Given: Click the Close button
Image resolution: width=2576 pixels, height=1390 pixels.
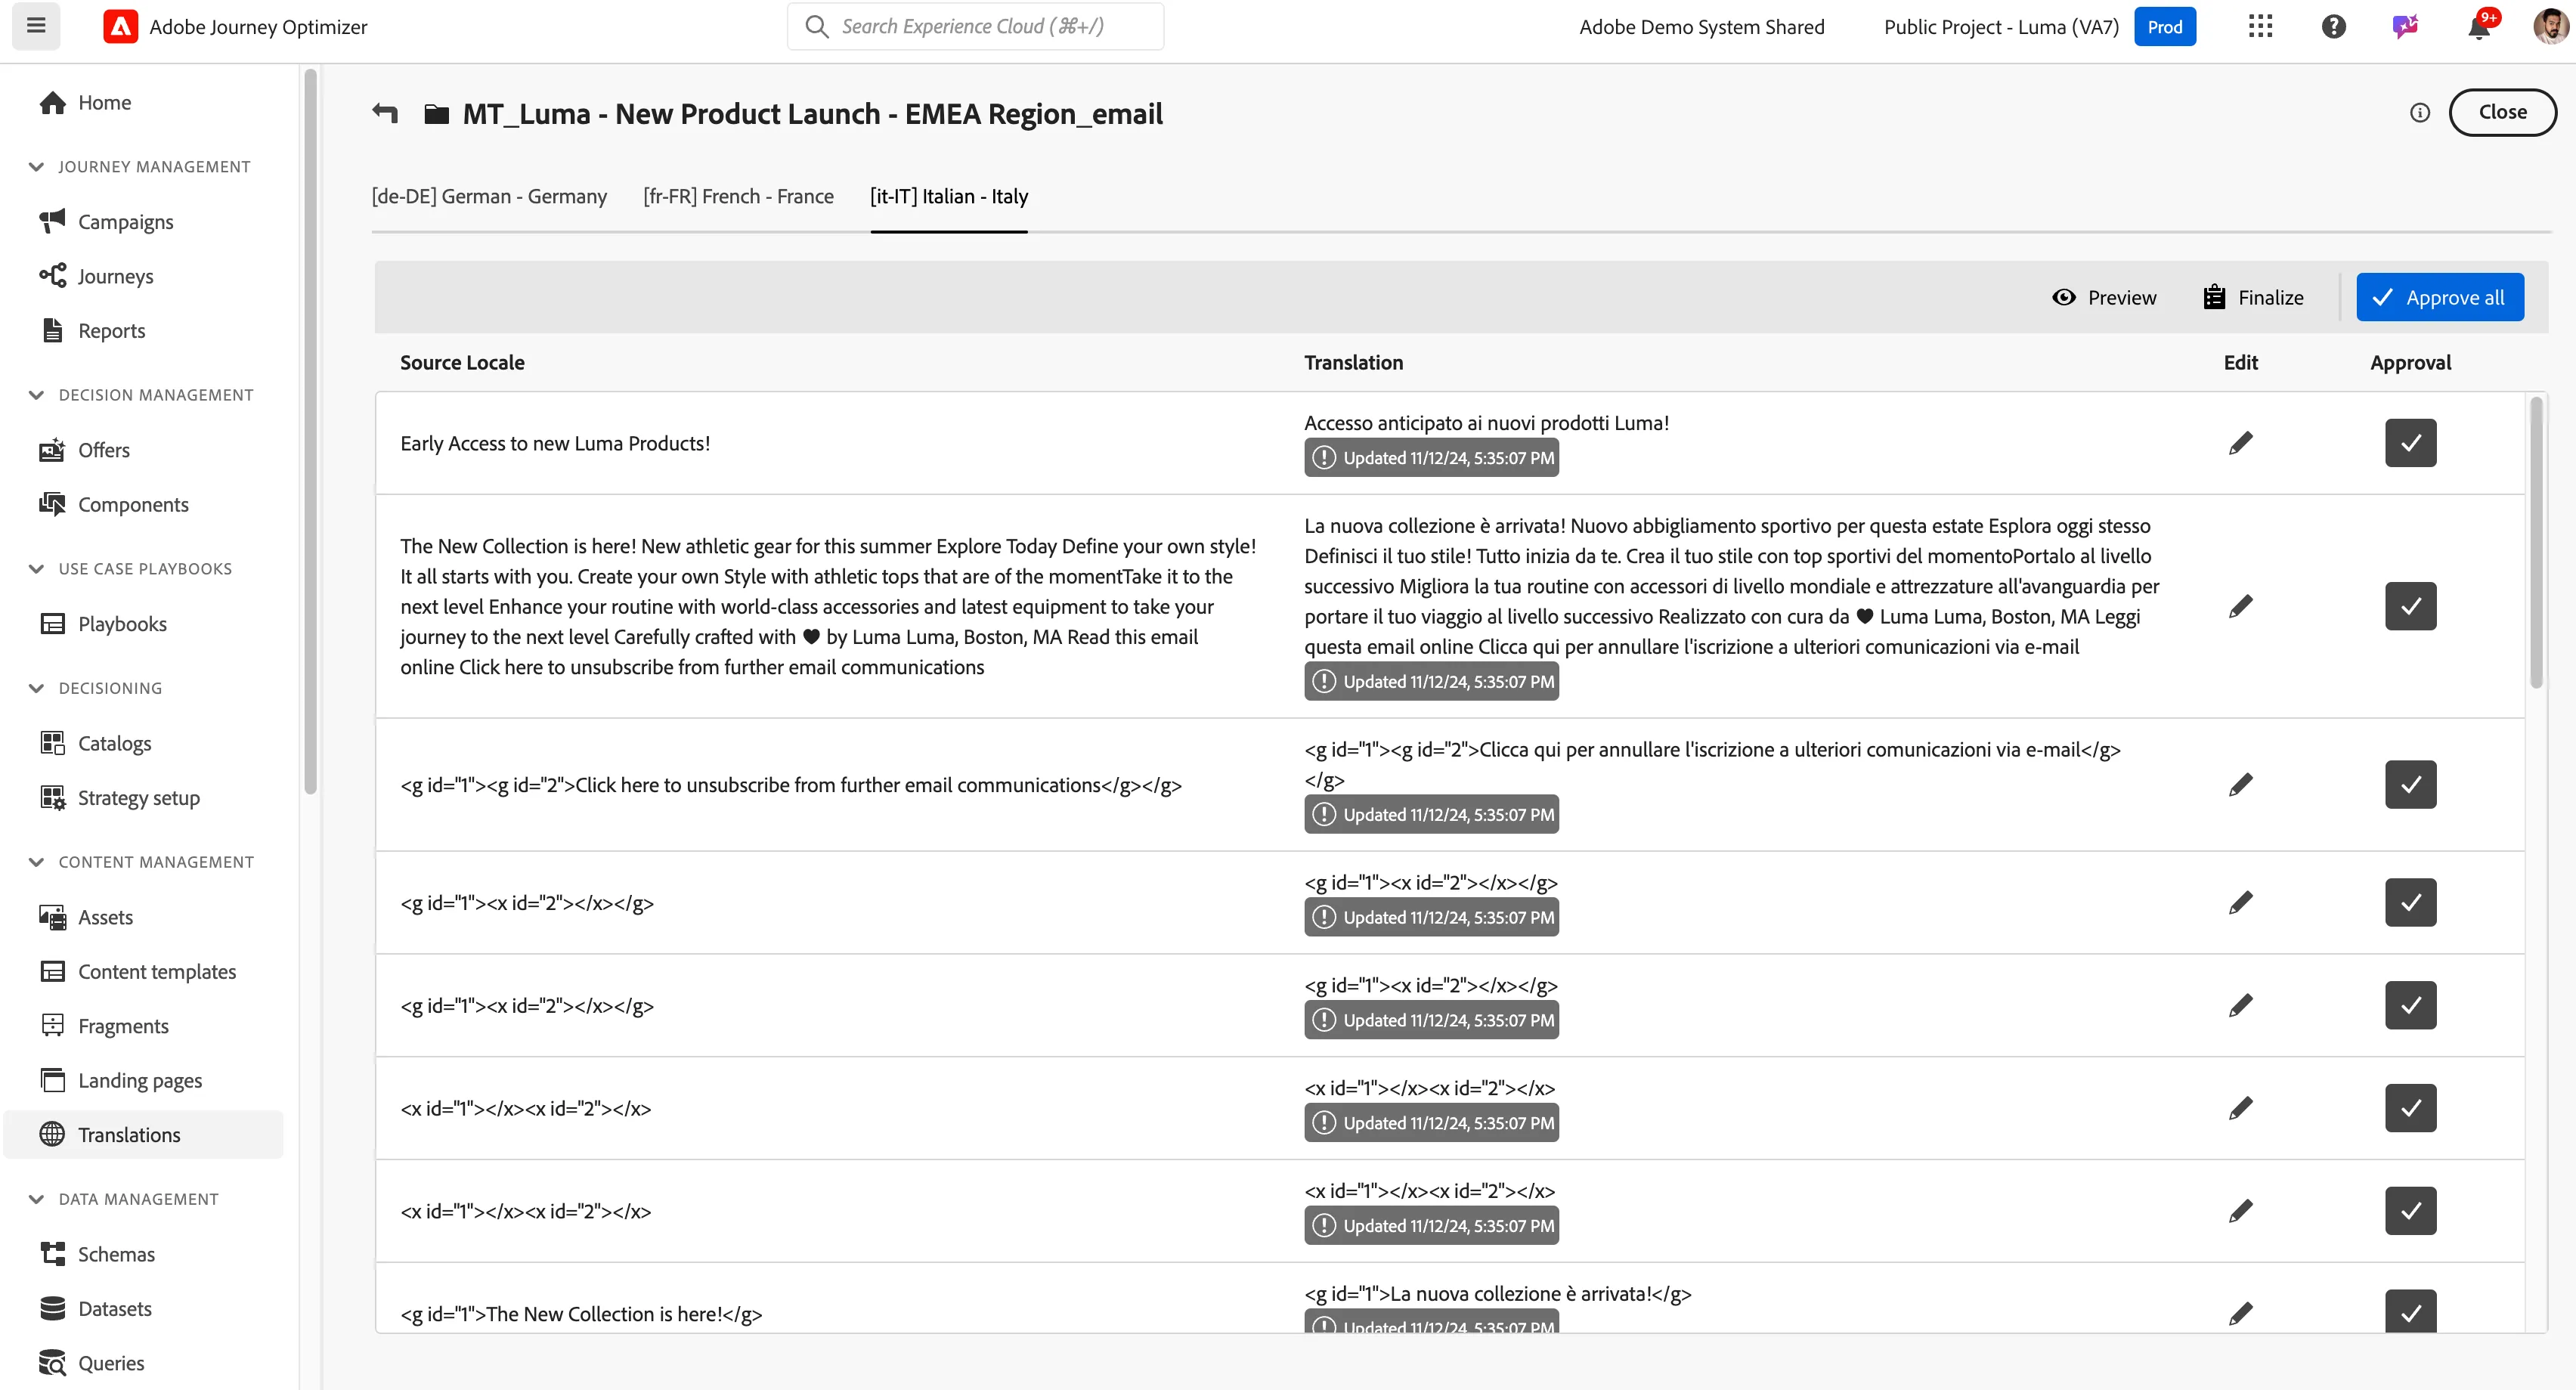Looking at the screenshot, I should coord(2502,112).
